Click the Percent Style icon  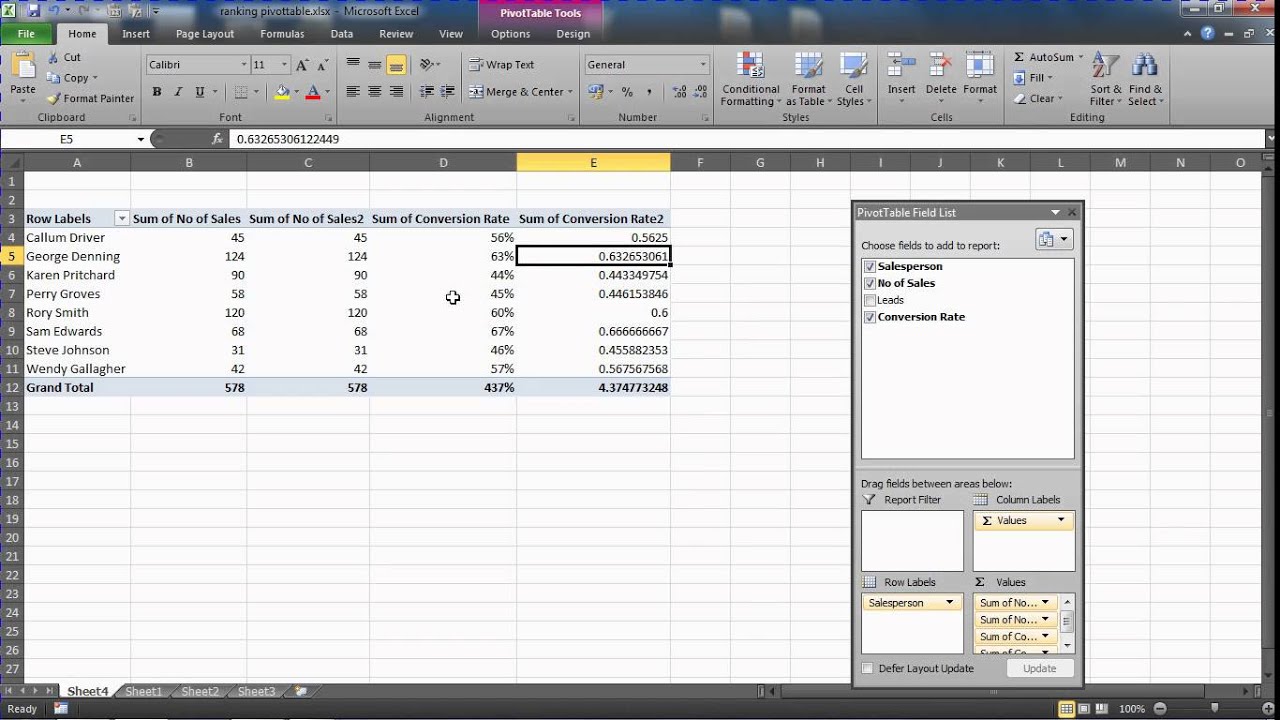[625, 90]
